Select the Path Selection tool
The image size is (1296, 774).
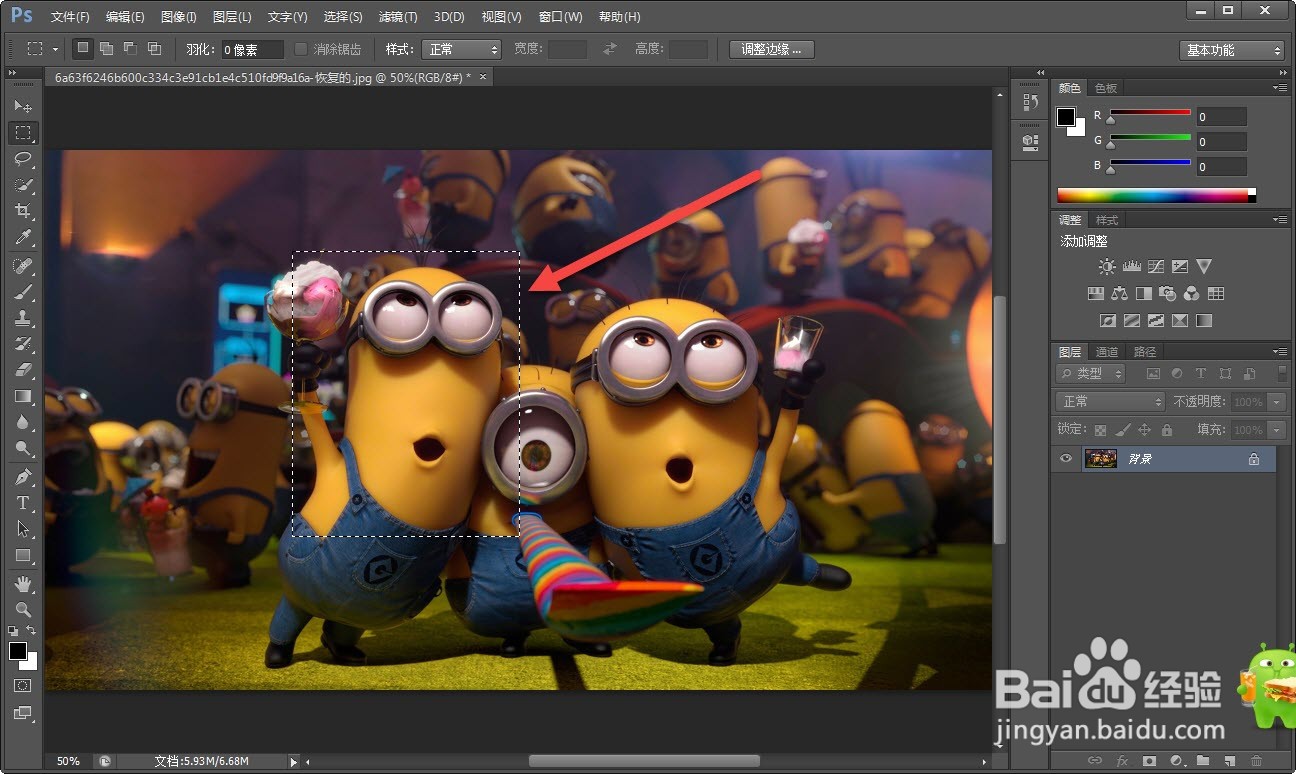point(23,529)
